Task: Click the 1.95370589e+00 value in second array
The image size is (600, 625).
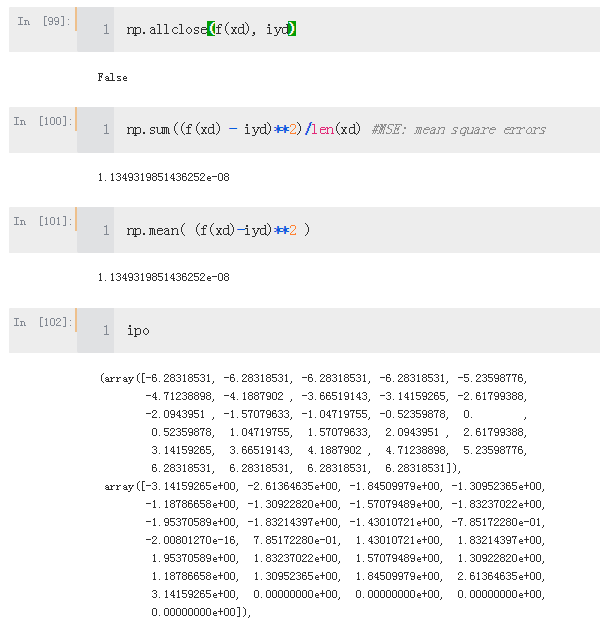Action: coord(193,558)
